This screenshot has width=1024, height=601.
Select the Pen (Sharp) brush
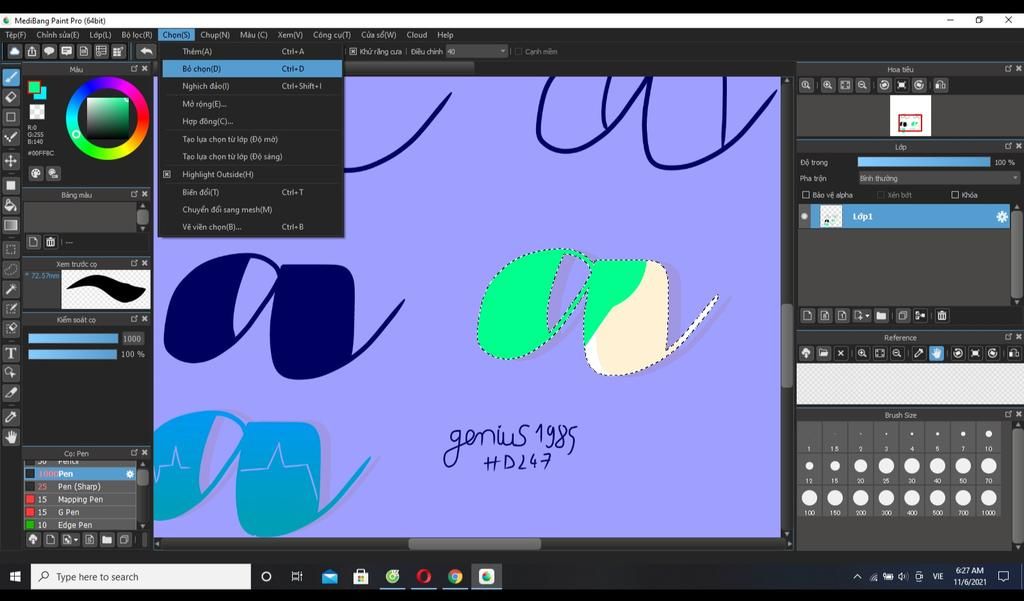(80, 487)
